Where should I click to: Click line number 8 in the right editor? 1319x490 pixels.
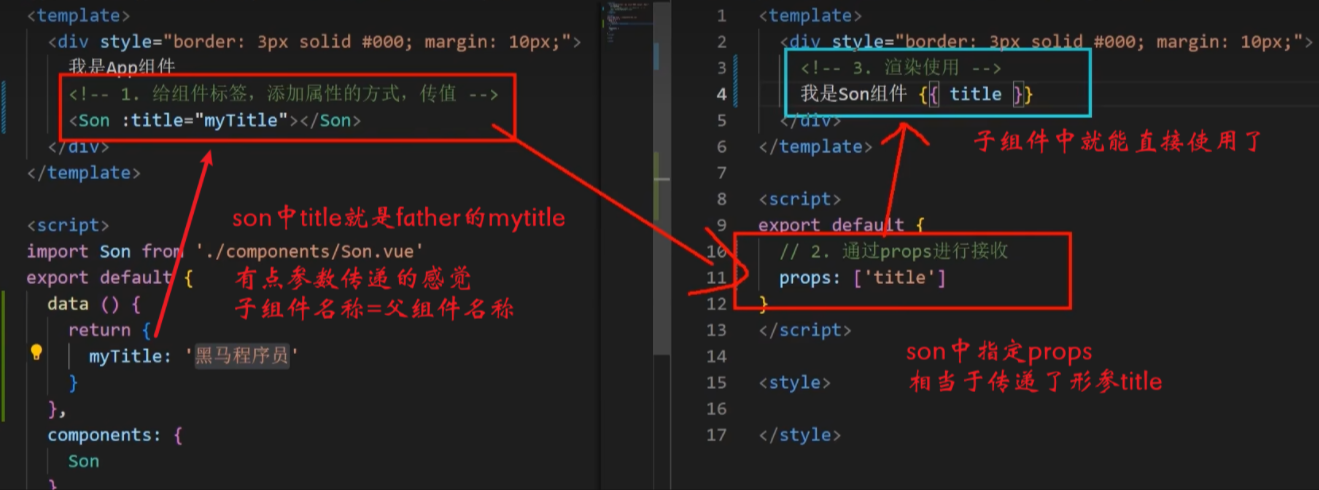tap(722, 199)
